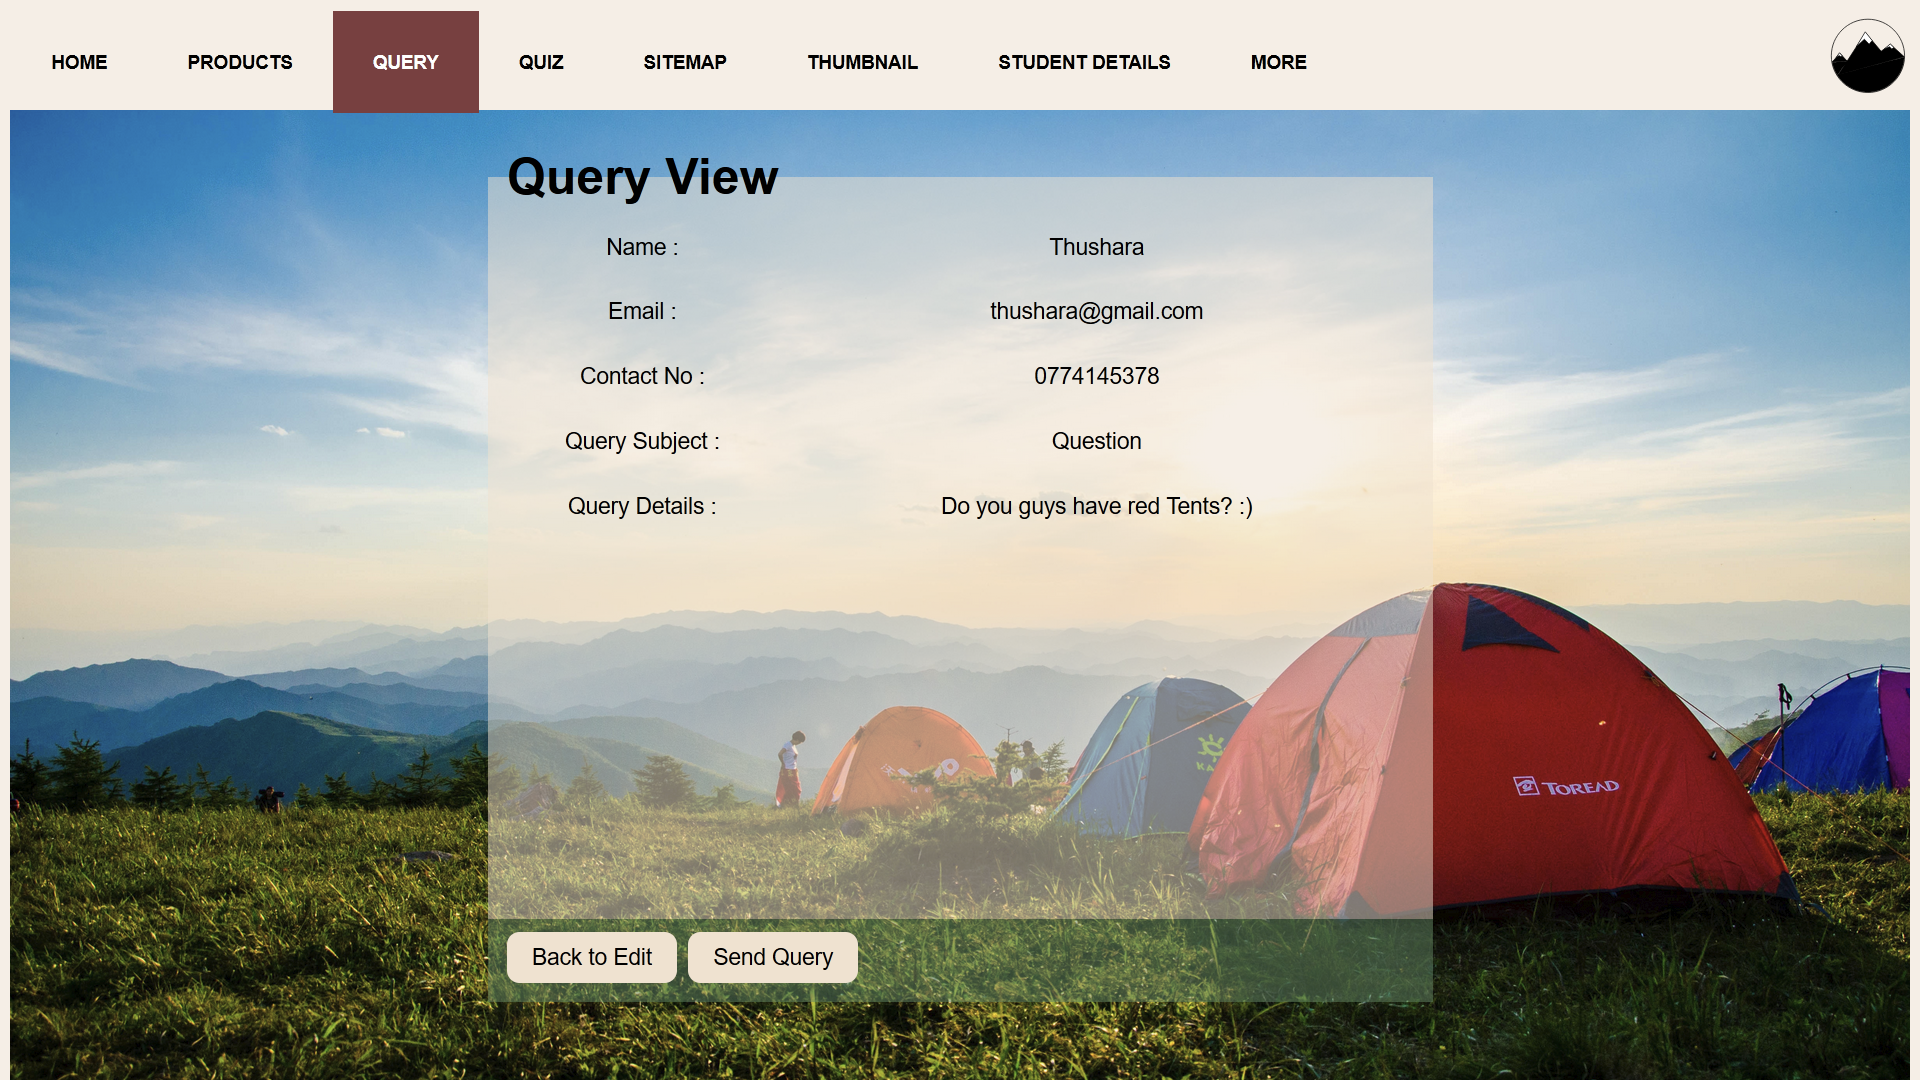Open the Thumbnail page

click(x=862, y=62)
